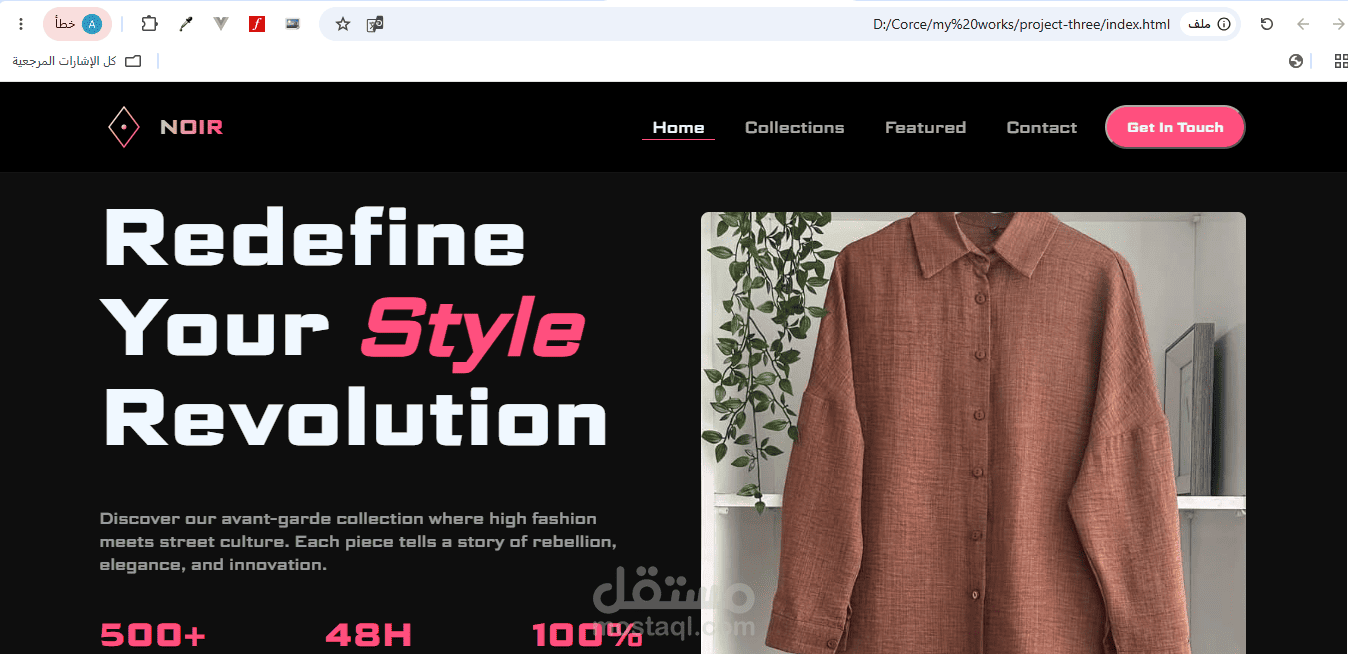The image size is (1348, 654).
Task: Click the "48H" statistic
Action: 369,635
